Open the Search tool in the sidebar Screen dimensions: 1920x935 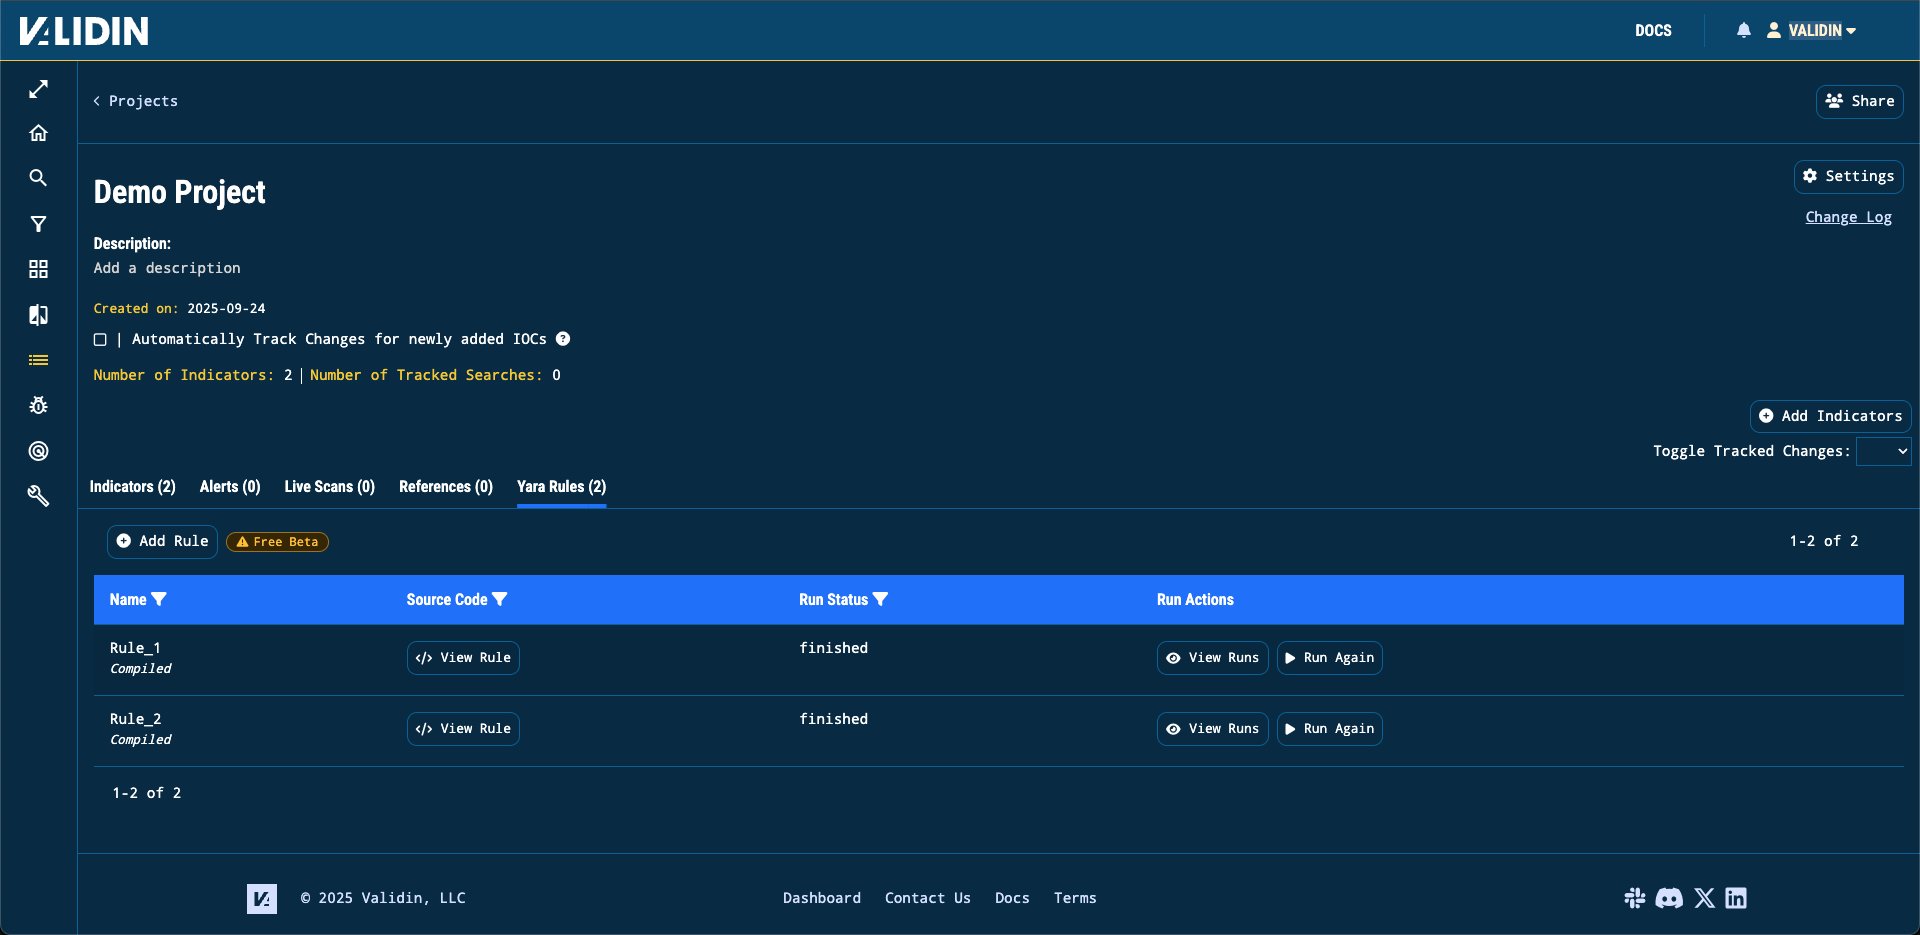[38, 178]
